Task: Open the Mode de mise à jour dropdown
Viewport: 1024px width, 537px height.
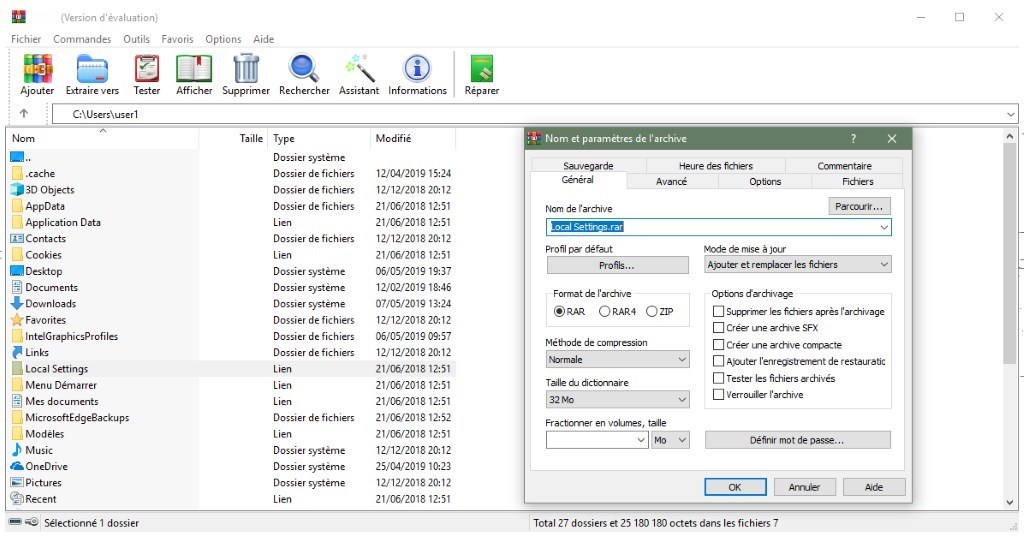Action: [797, 265]
